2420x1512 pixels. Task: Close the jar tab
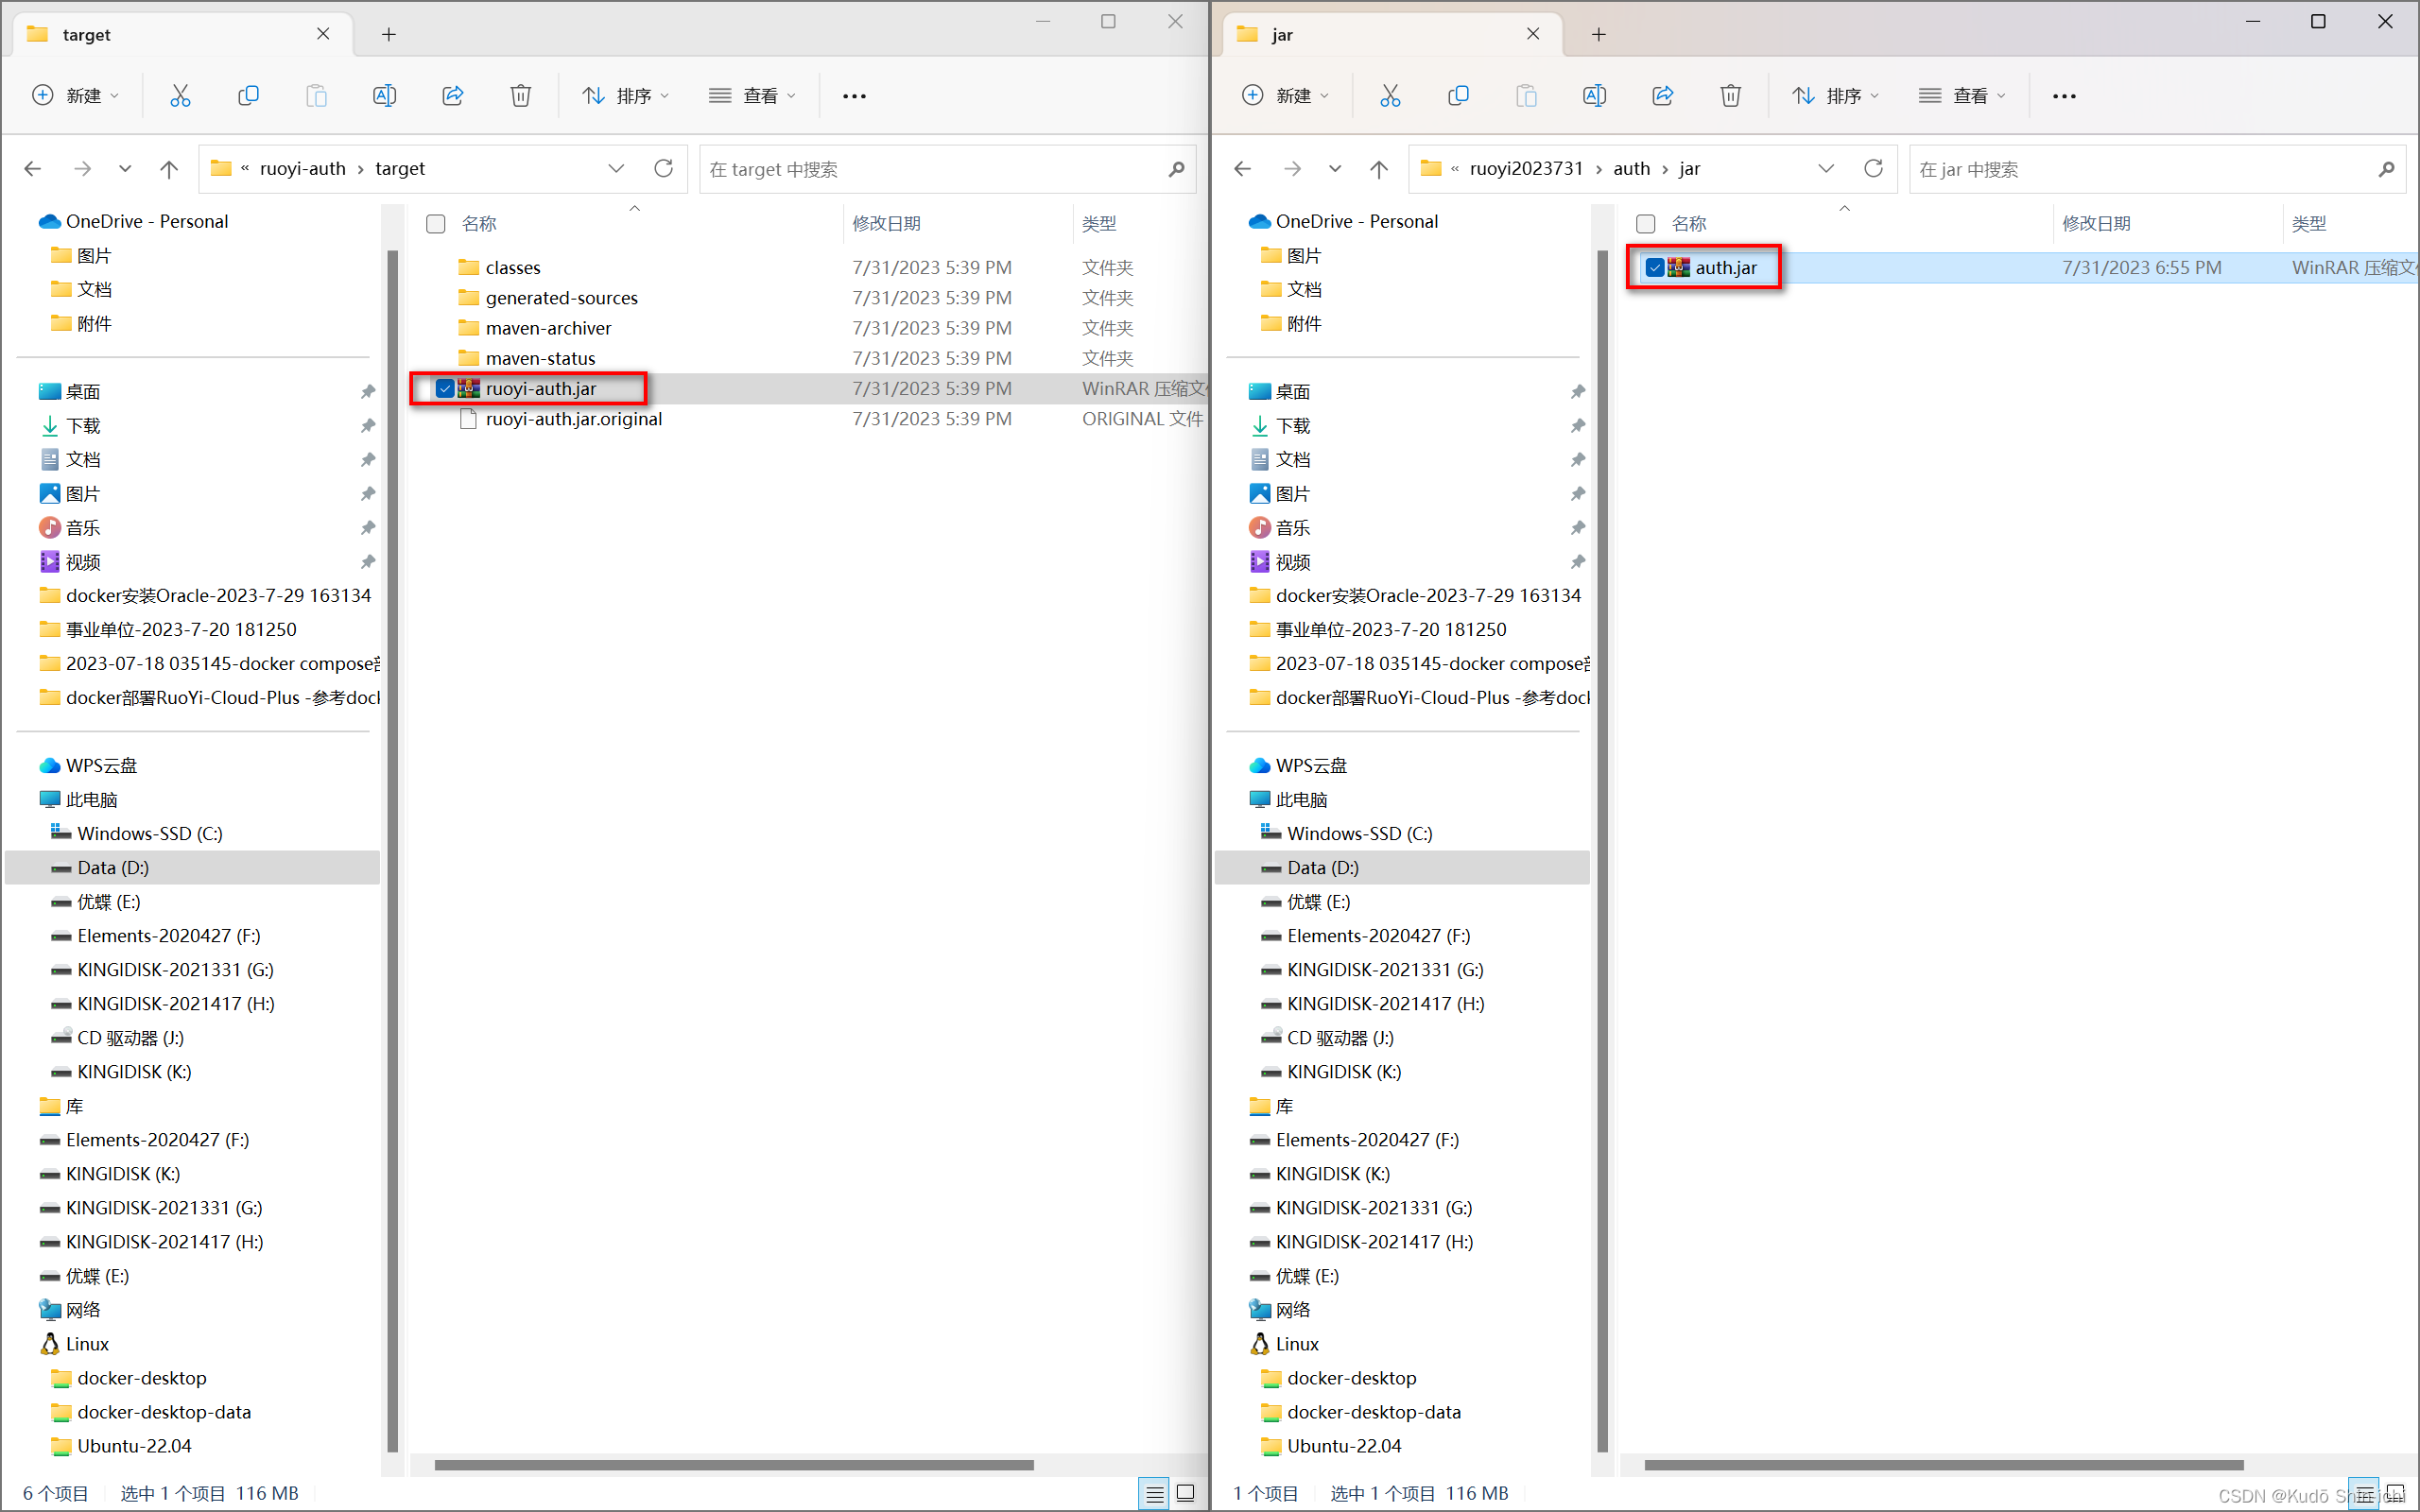click(x=1533, y=34)
